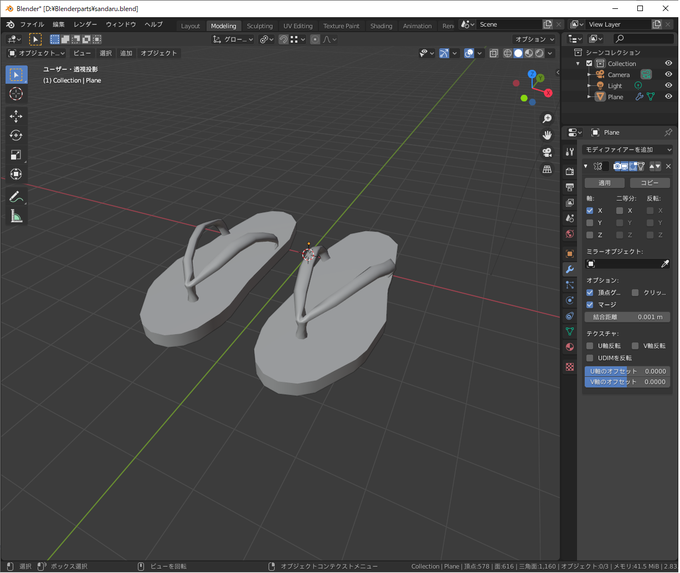Screen dimensions: 680x573
Task: Switch to the UV Editing workspace tab
Action: [298, 26]
